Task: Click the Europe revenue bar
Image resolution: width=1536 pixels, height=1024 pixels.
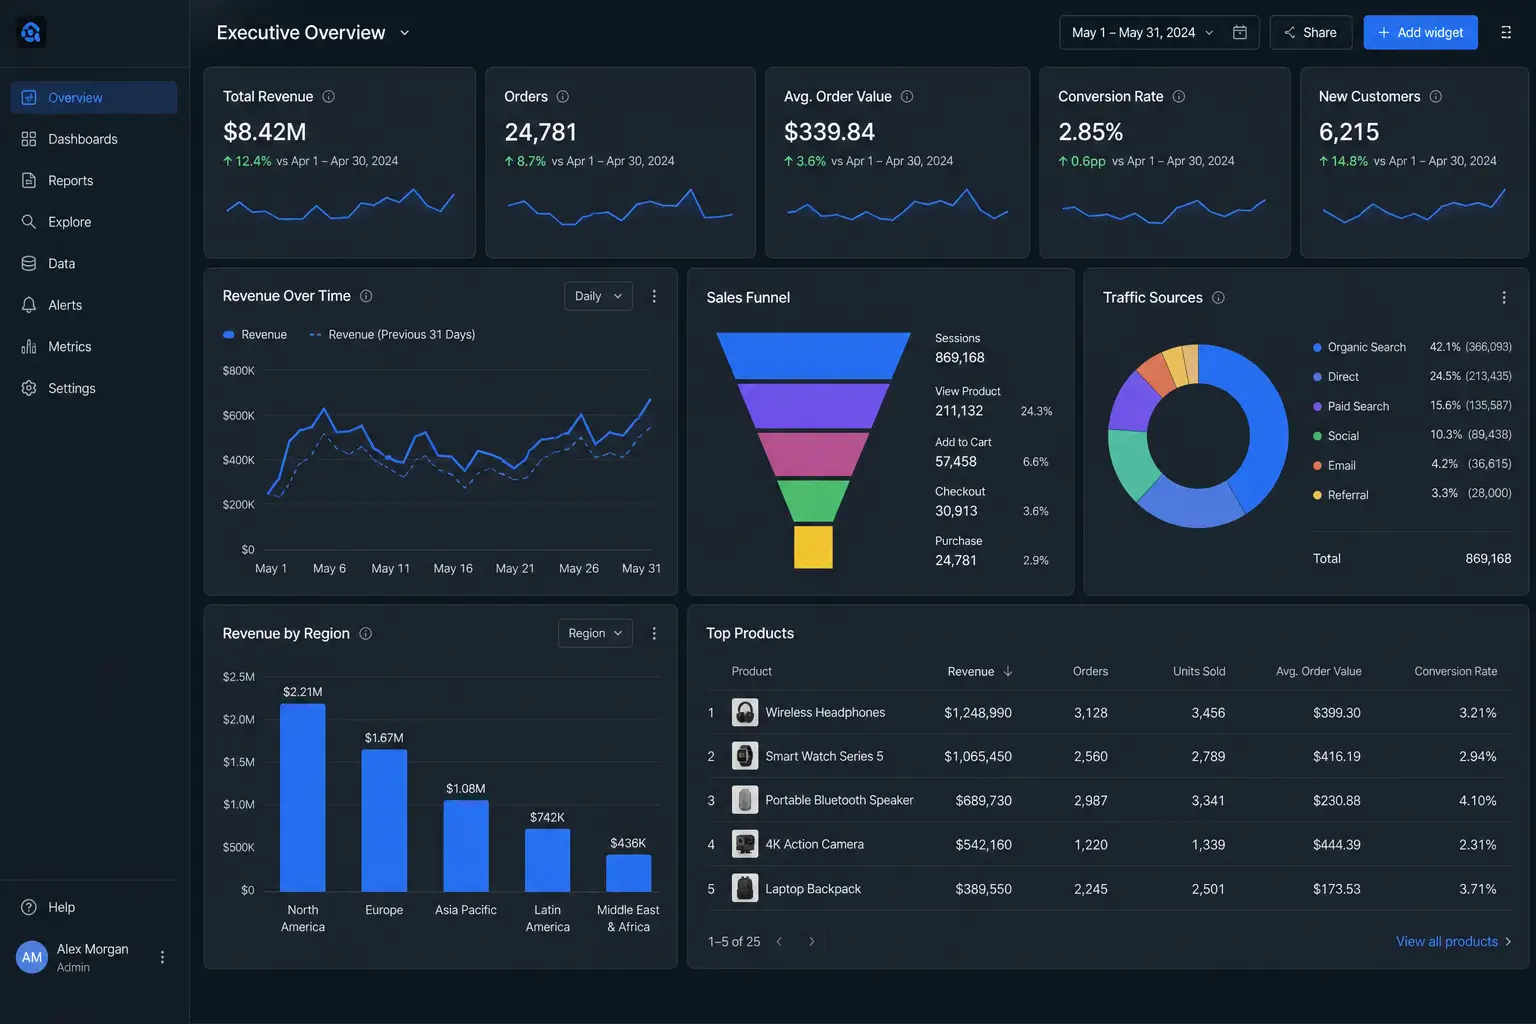Action: pos(384,821)
